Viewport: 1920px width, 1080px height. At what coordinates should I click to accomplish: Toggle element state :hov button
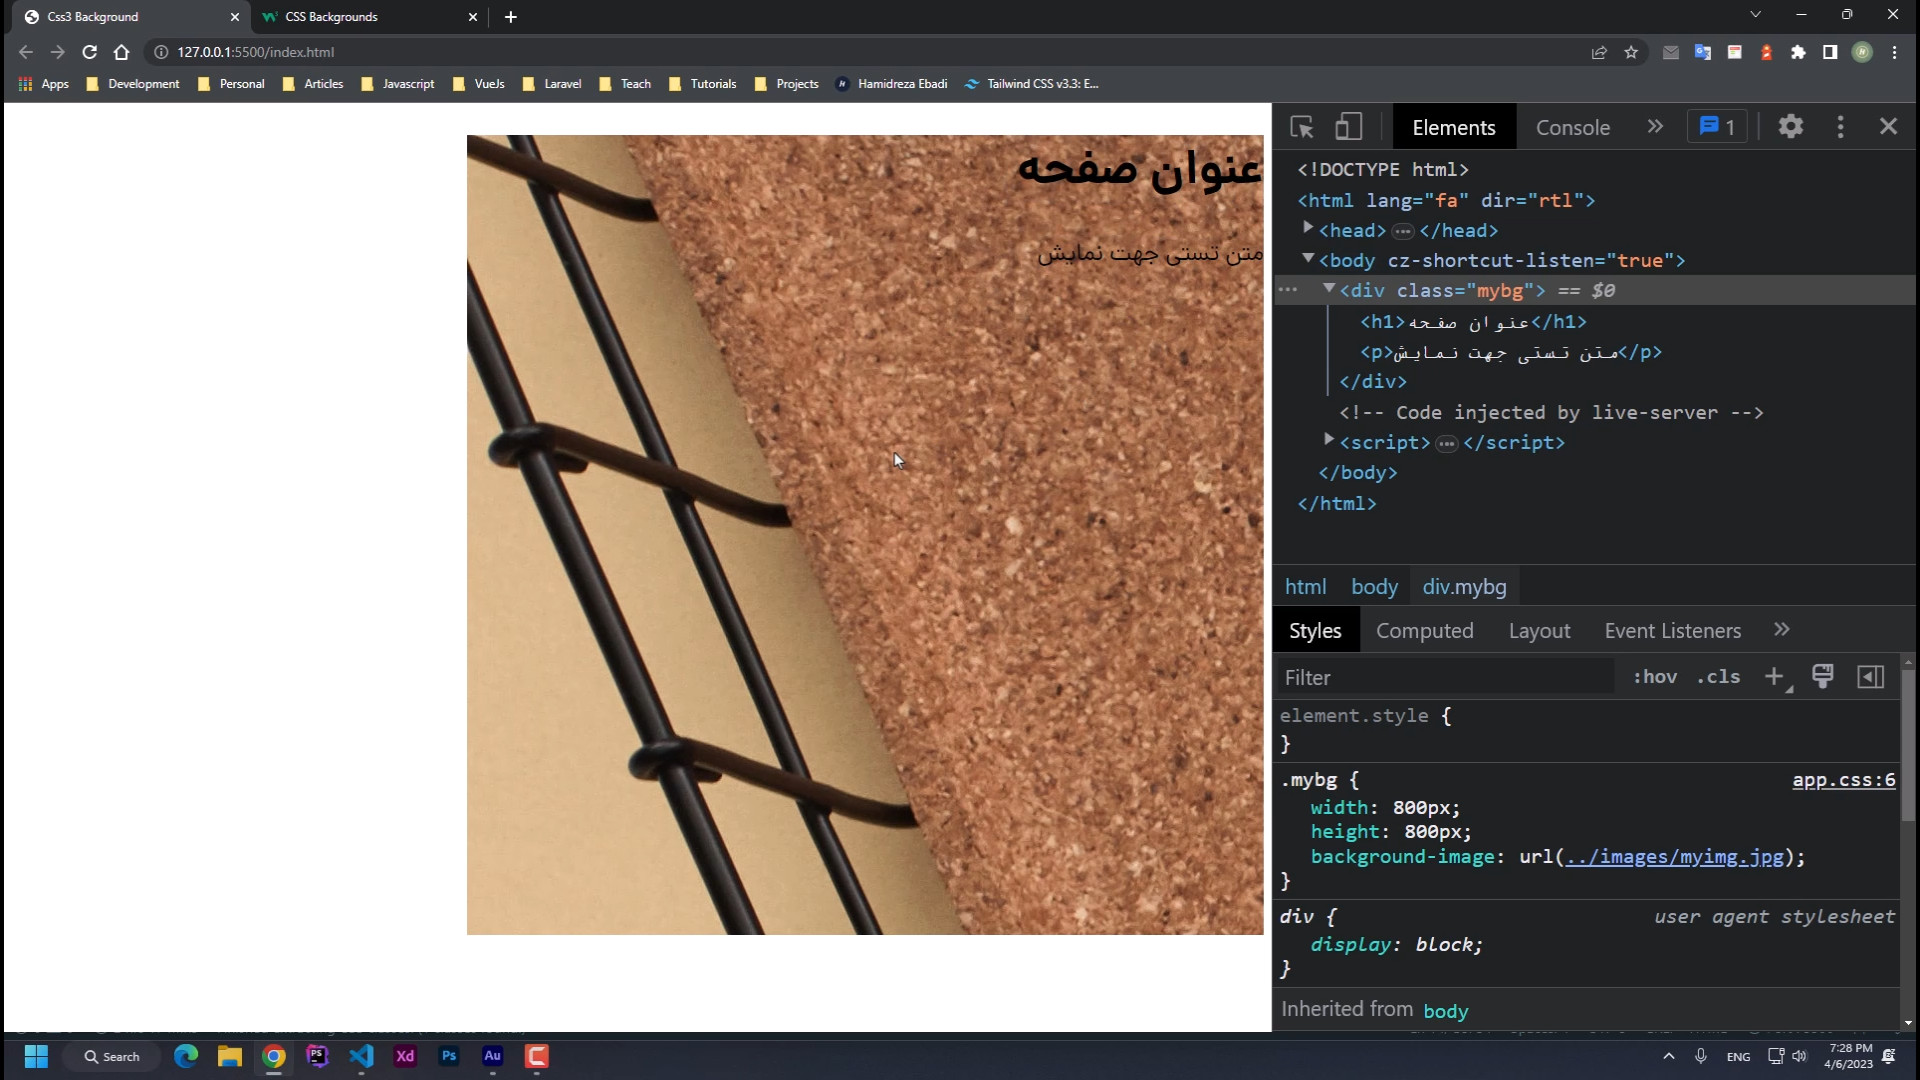click(1655, 677)
